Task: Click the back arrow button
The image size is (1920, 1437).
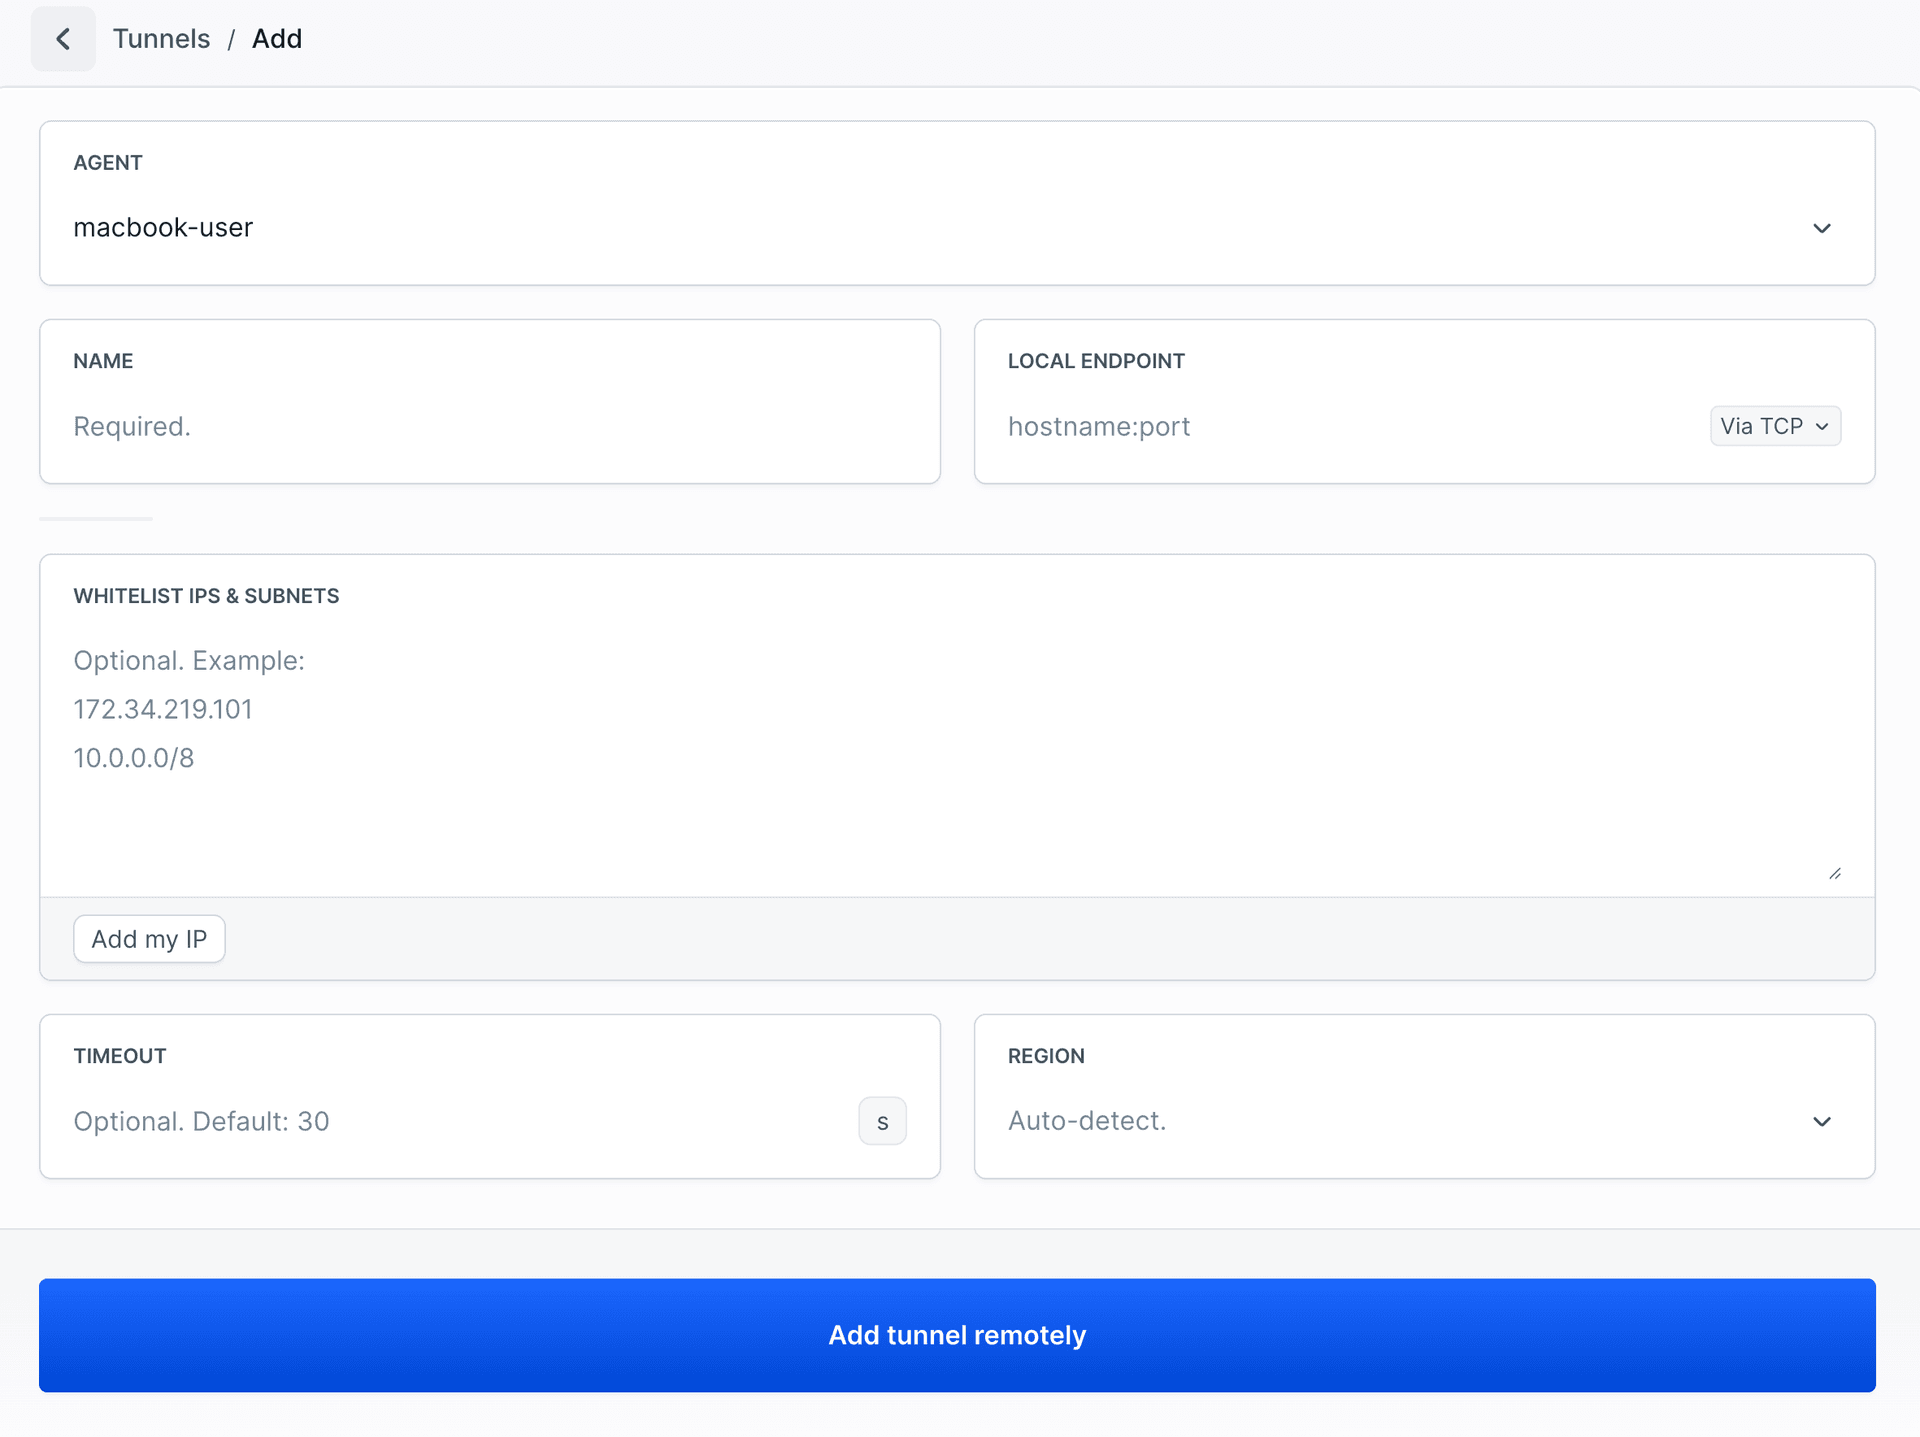Action: (x=63, y=39)
